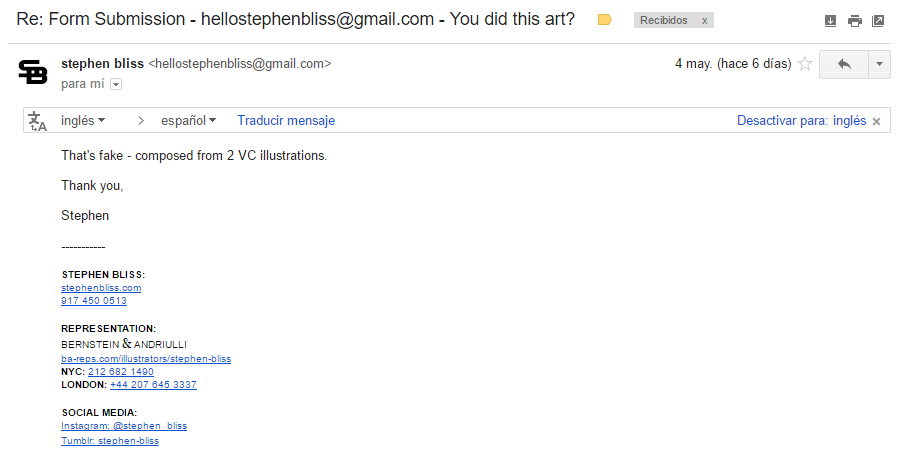
Task: Remove the Recibidos label with its x
Action: 704,21
